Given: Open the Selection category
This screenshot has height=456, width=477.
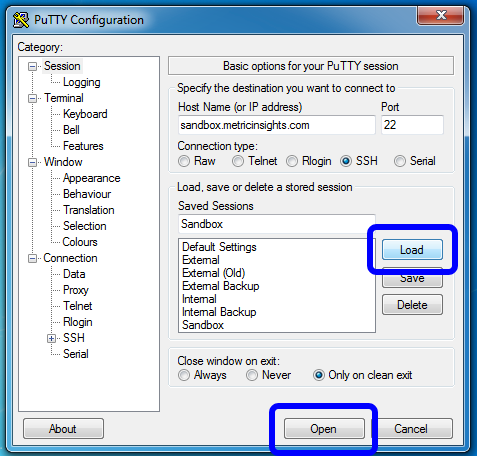Looking at the screenshot, I should (x=85, y=226).
